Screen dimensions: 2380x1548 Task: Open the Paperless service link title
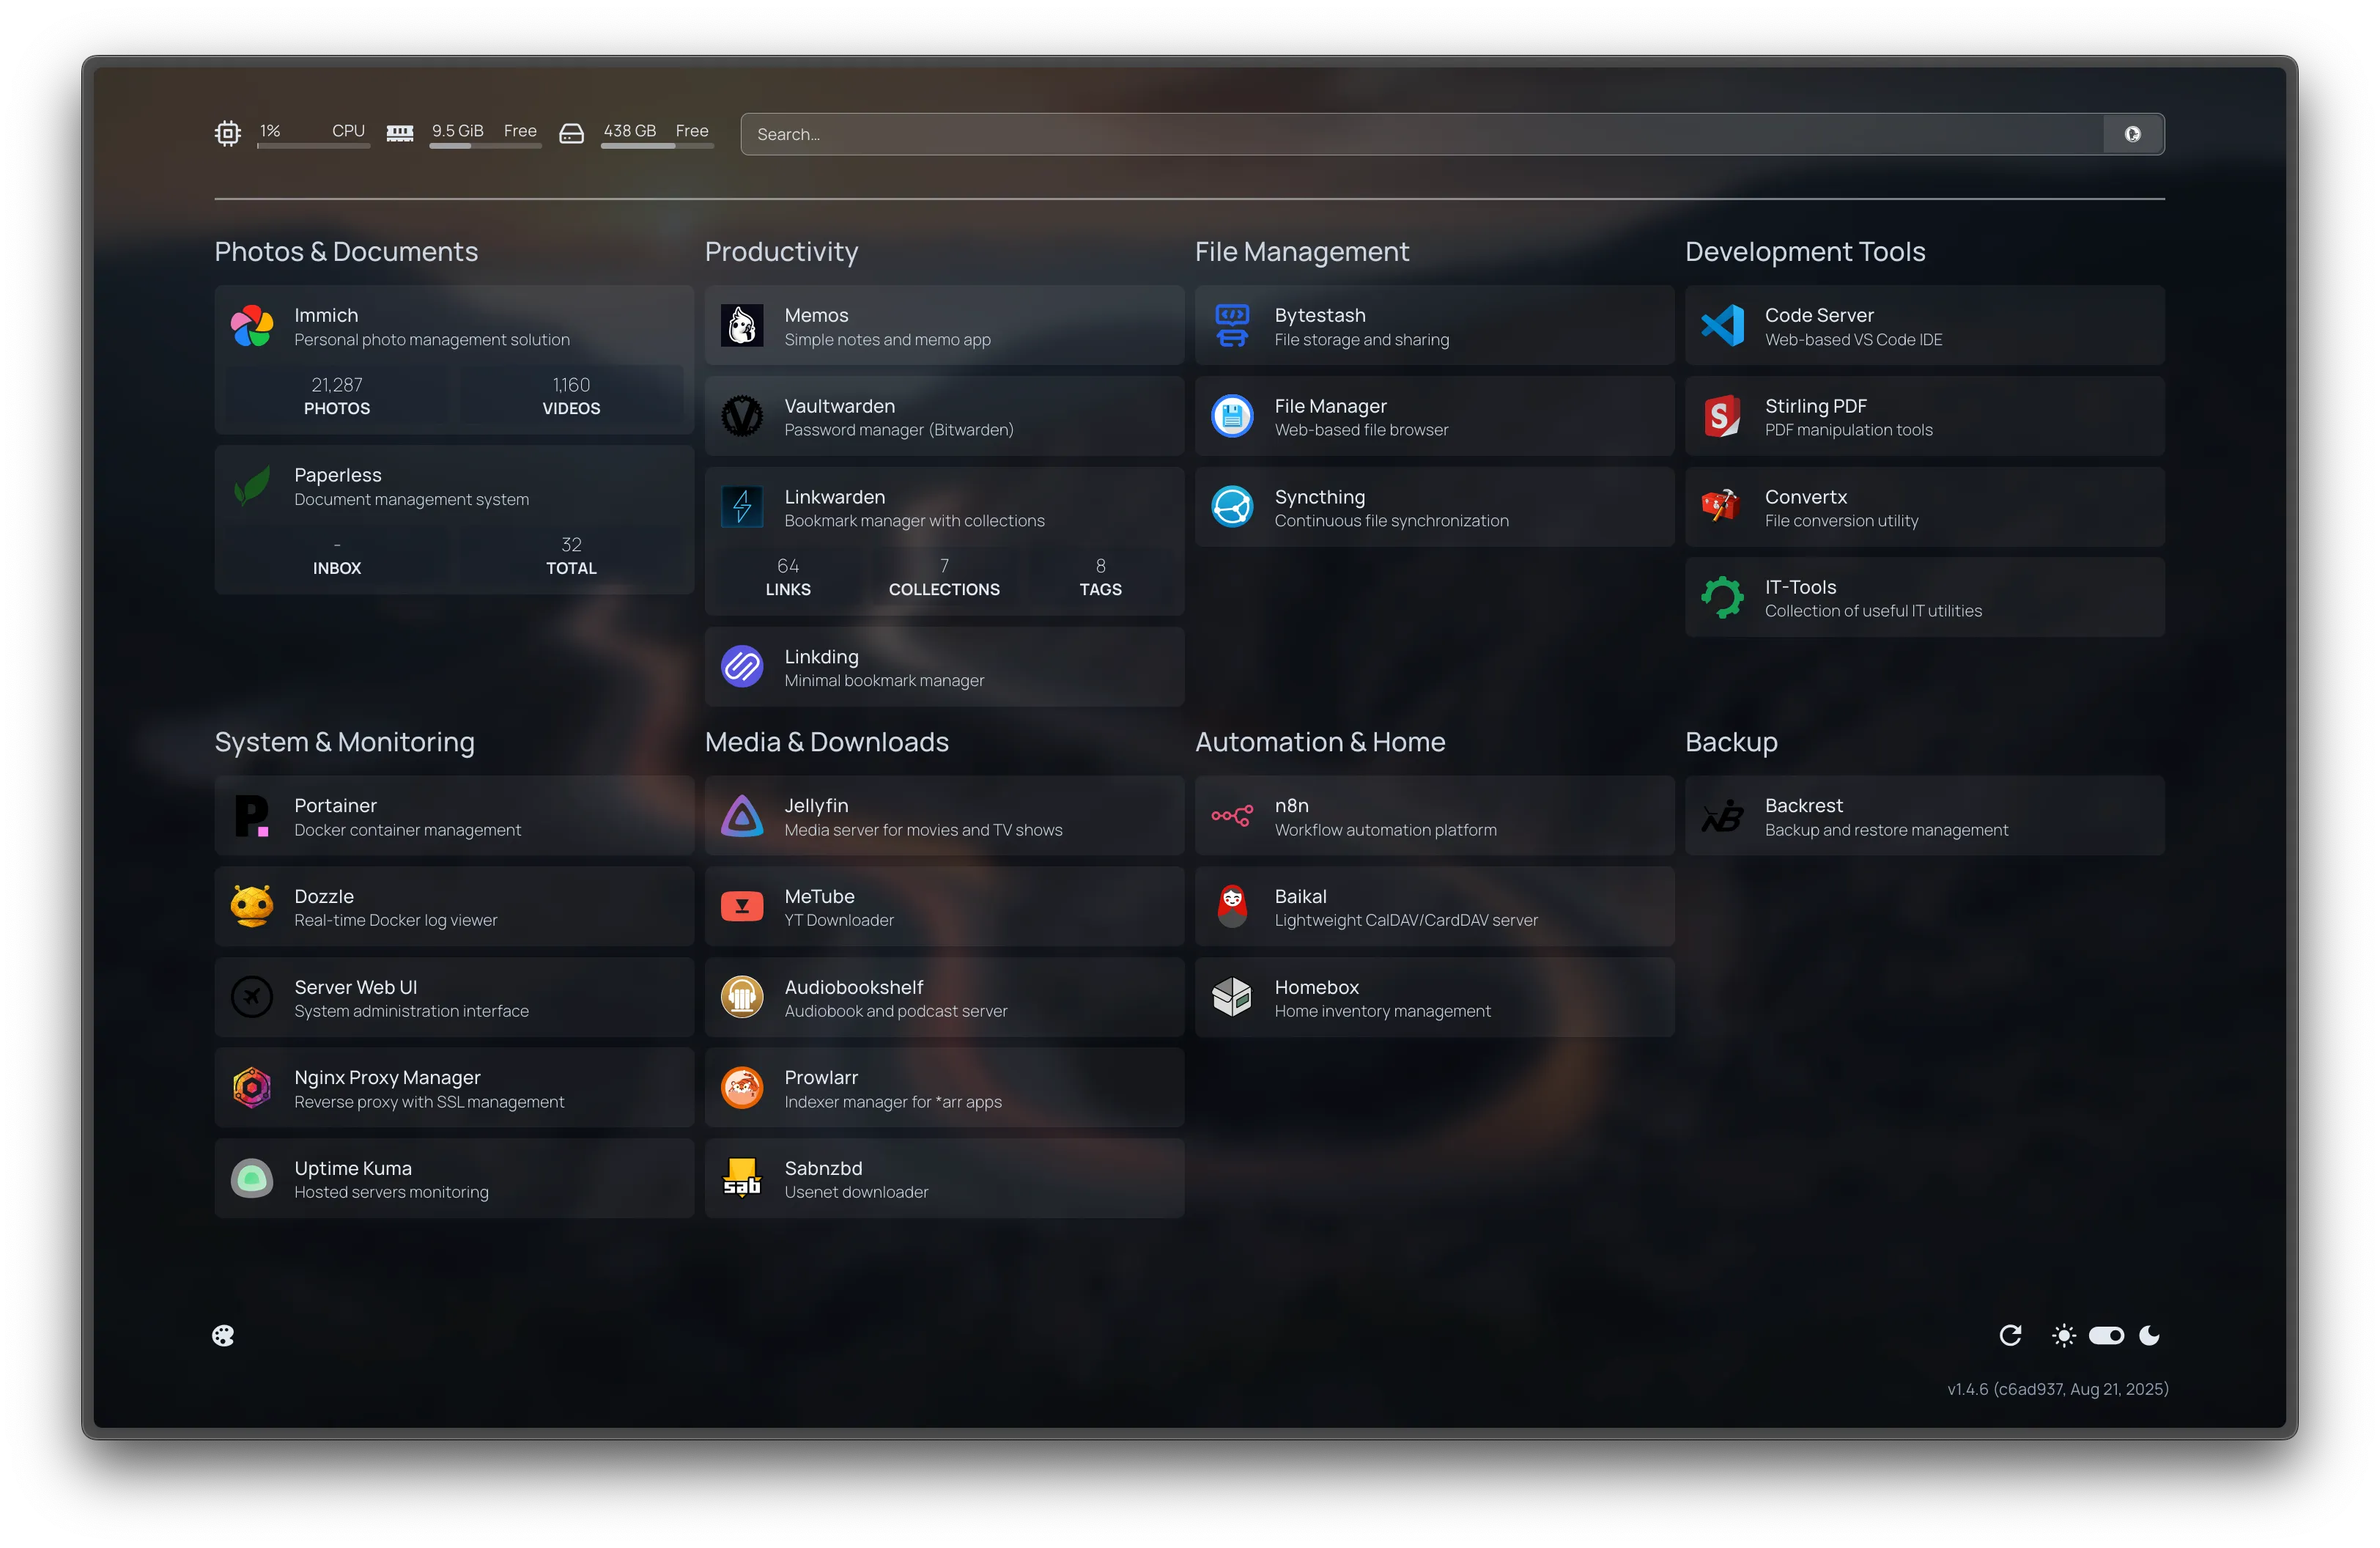pyautogui.click(x=338, y=475)
